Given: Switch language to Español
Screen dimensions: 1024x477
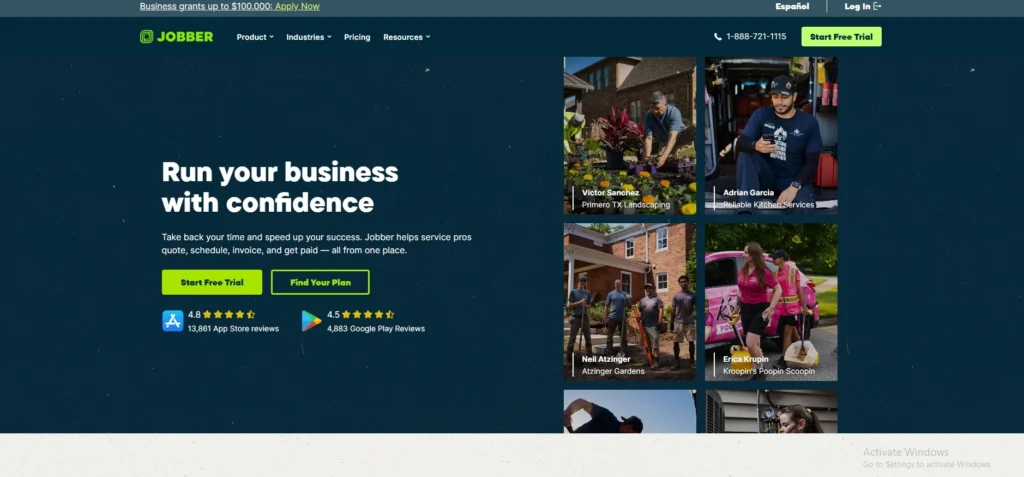Looking at the screenshot, I should 792,6.
